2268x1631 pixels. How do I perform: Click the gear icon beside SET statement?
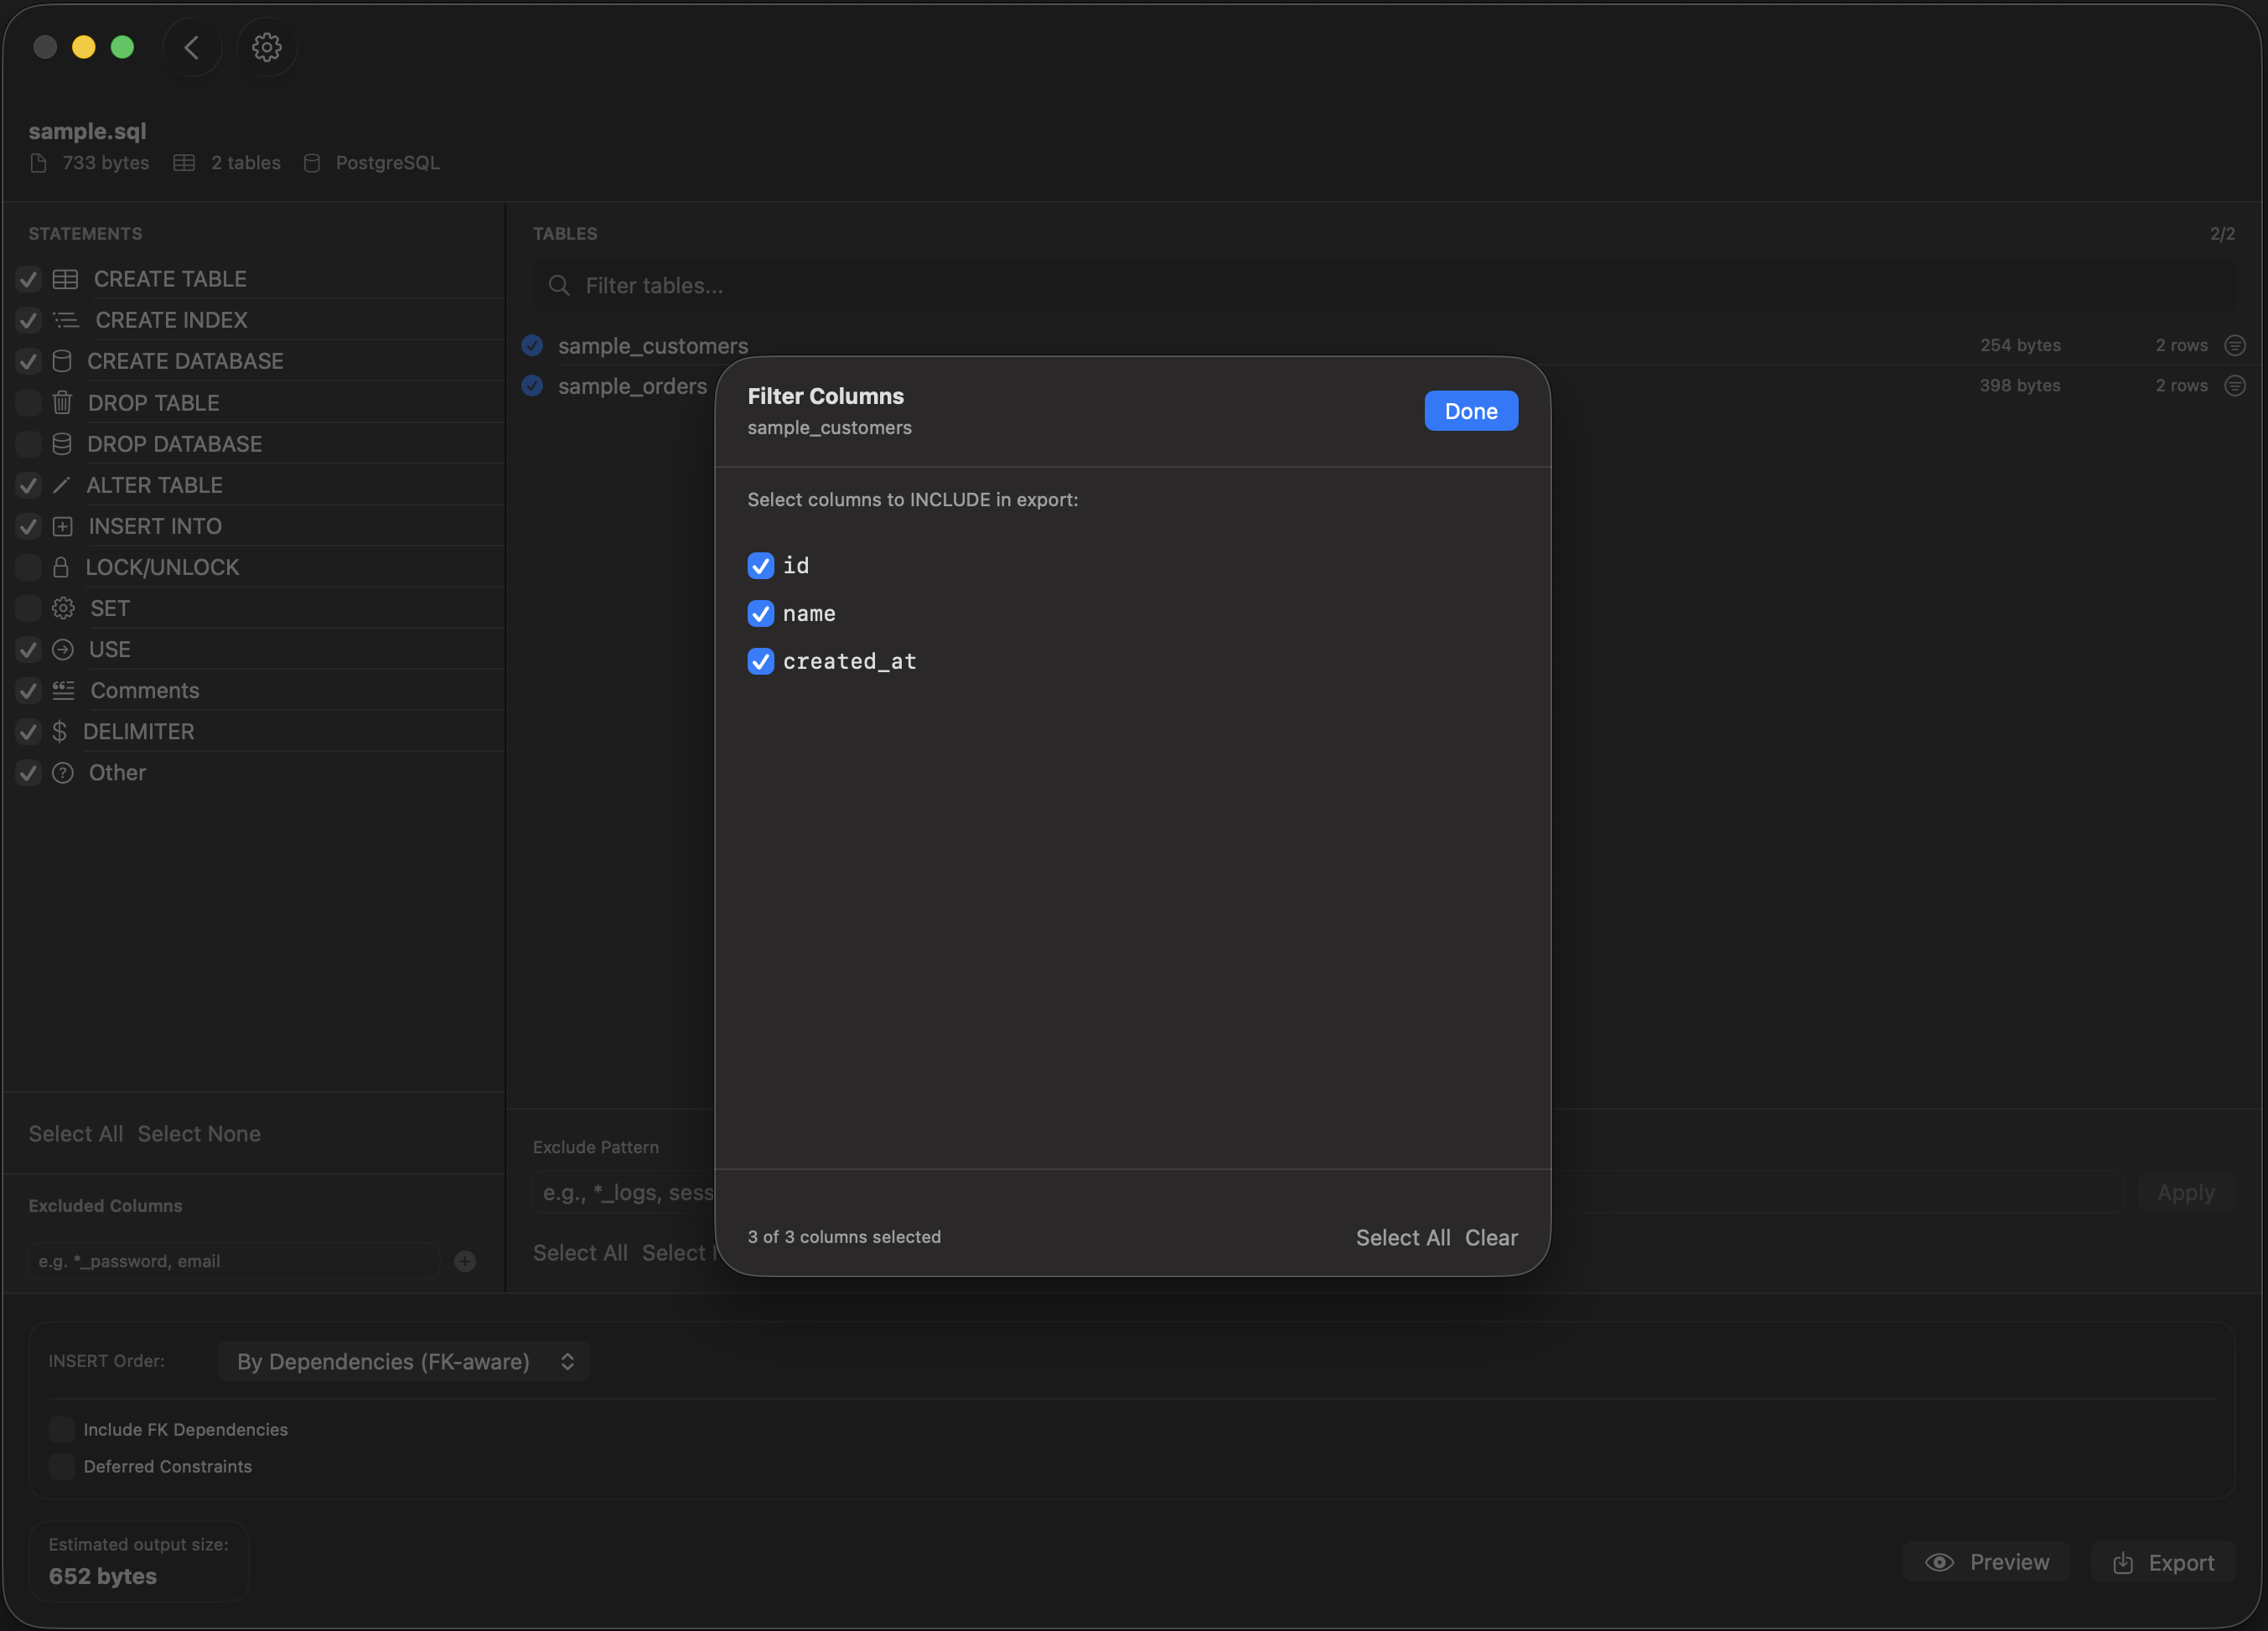(x=63, y=608)
